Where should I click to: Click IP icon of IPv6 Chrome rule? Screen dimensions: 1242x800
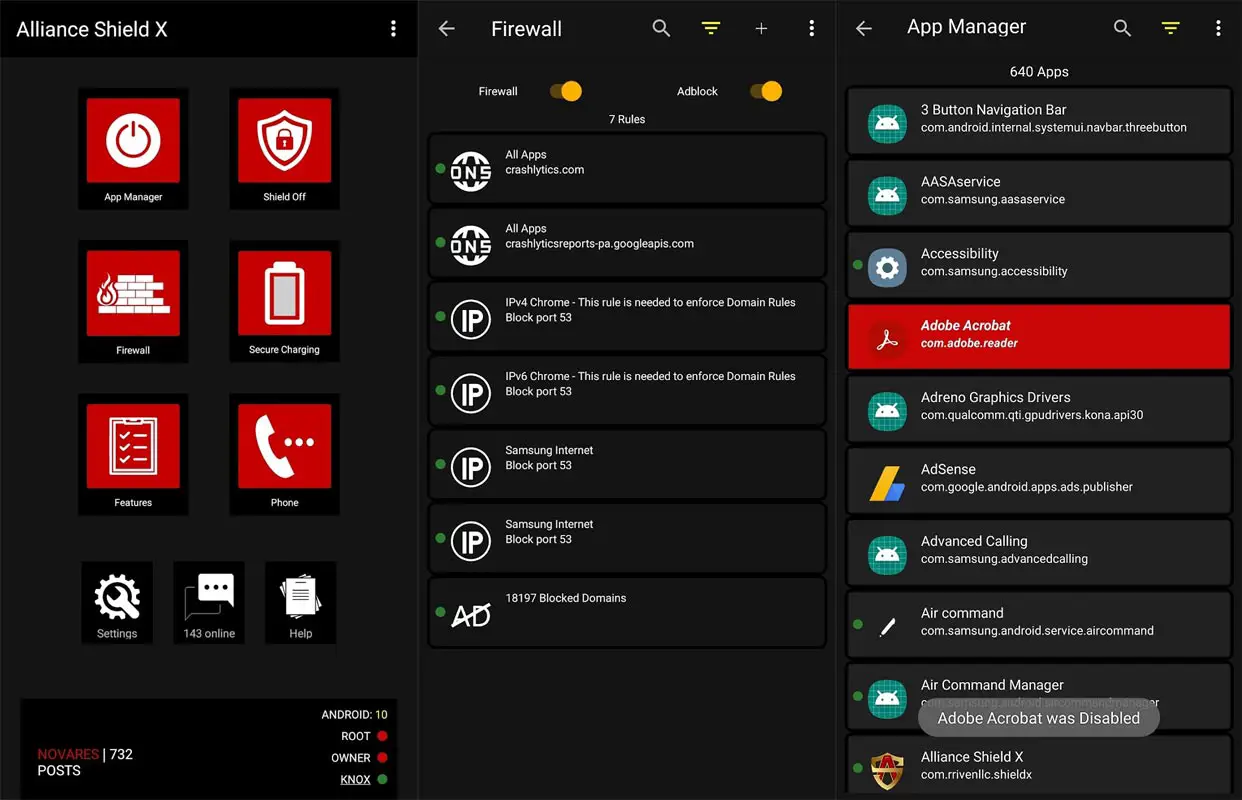click(471, 394)
